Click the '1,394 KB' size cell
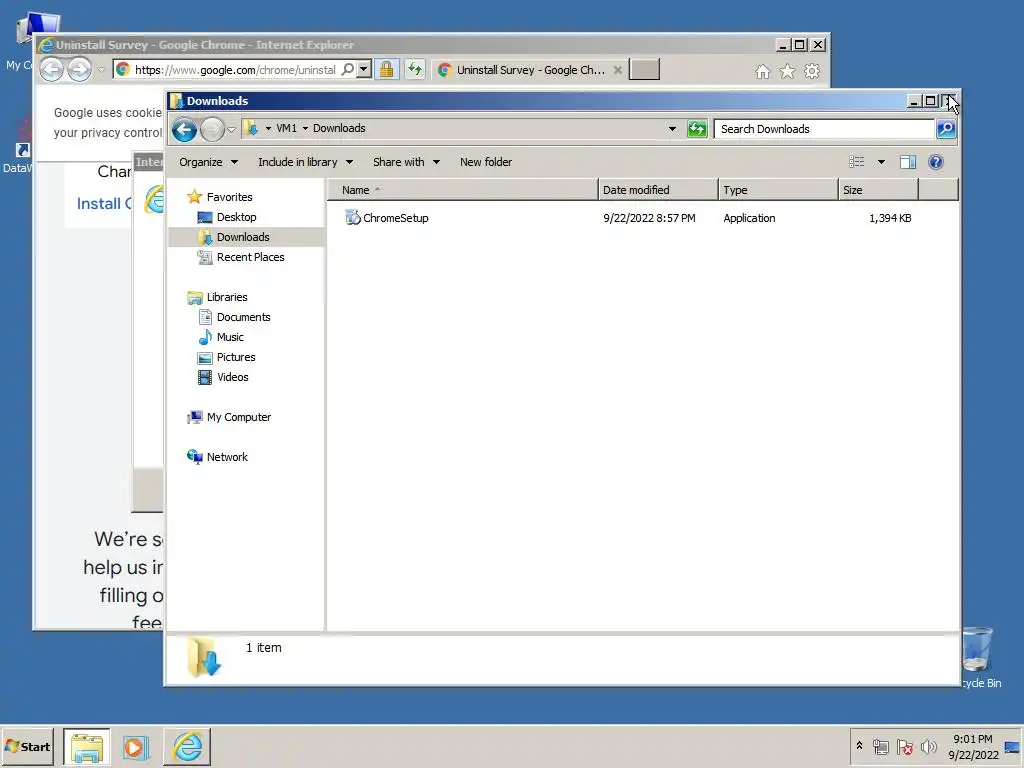The width and height of the screenshot is (1024, 768). coord(889,218)
